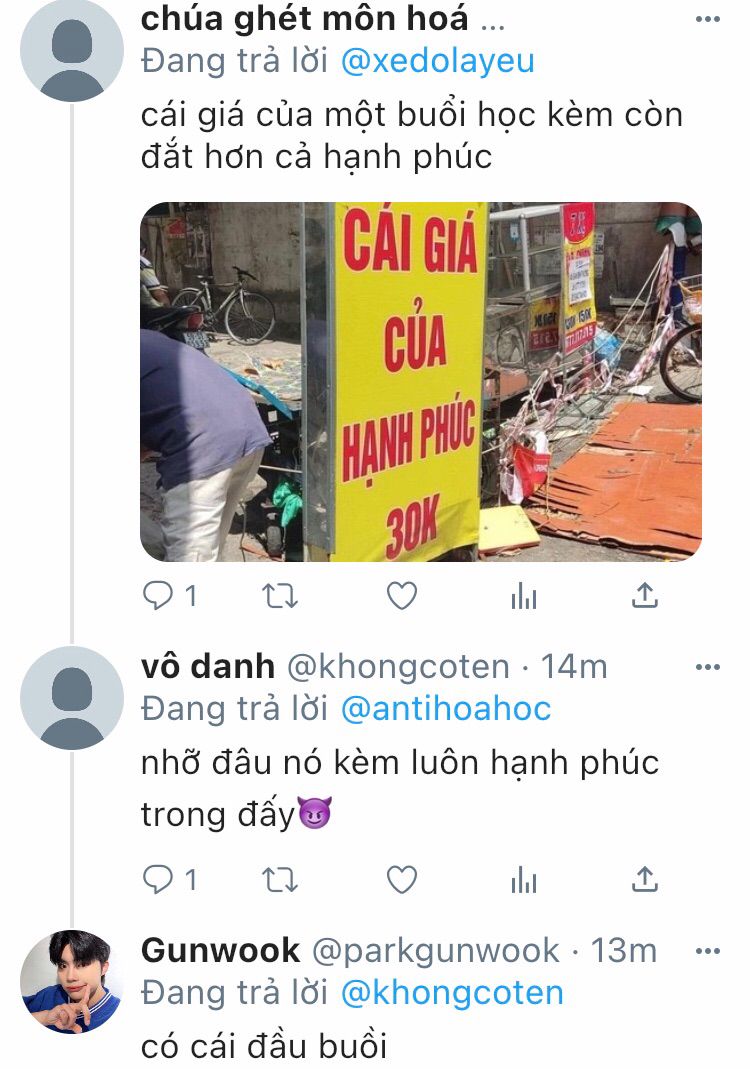This screenshot has height=1069, width=750.
Task: Open more options on chúa ghét môn hoá tweet
Action: [708, 19]
